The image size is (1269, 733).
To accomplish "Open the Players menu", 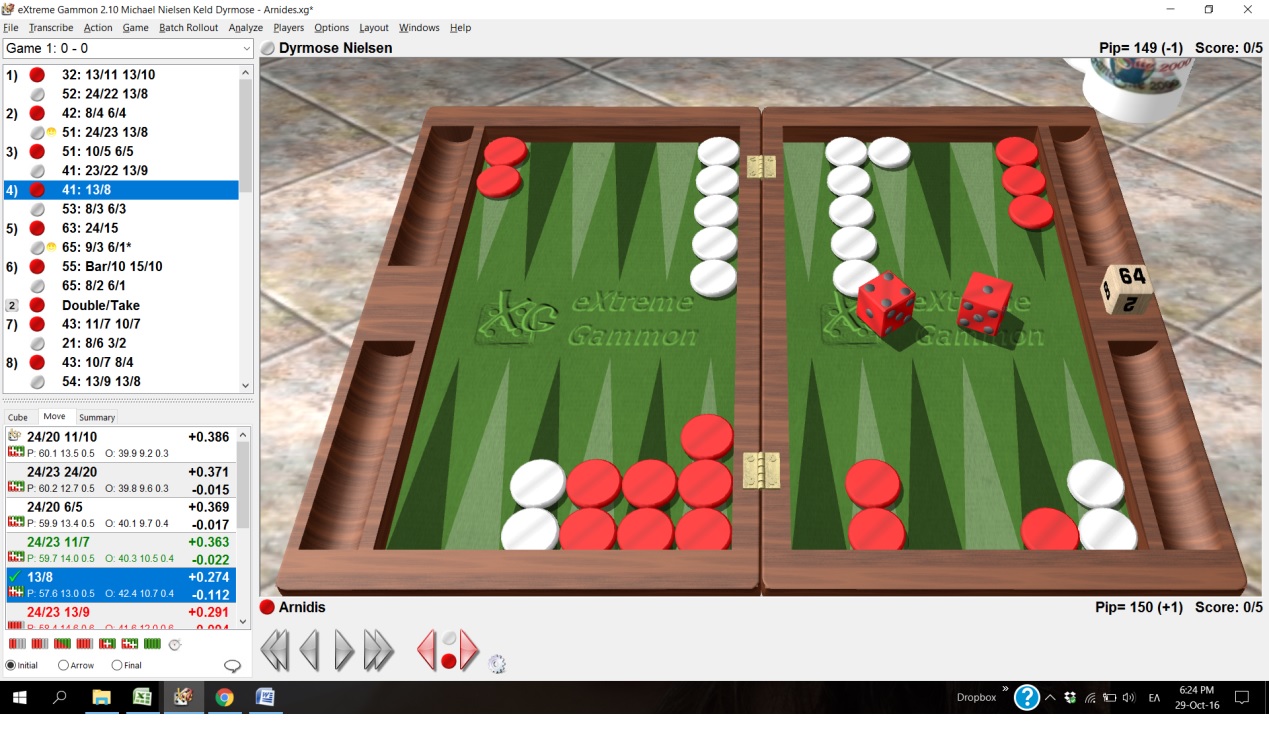I will tap(289, 28).
